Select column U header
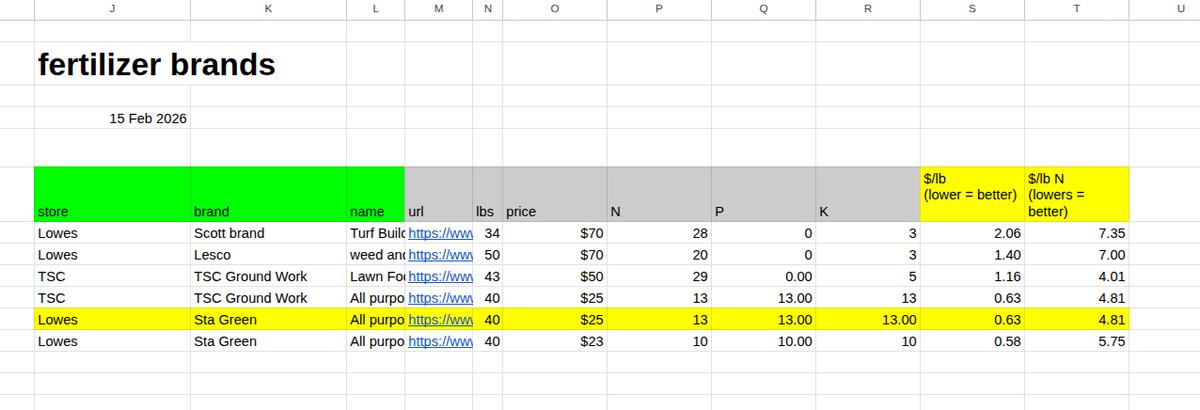This screenshot has height=410, width=1200. click(x=1165, y=8)
